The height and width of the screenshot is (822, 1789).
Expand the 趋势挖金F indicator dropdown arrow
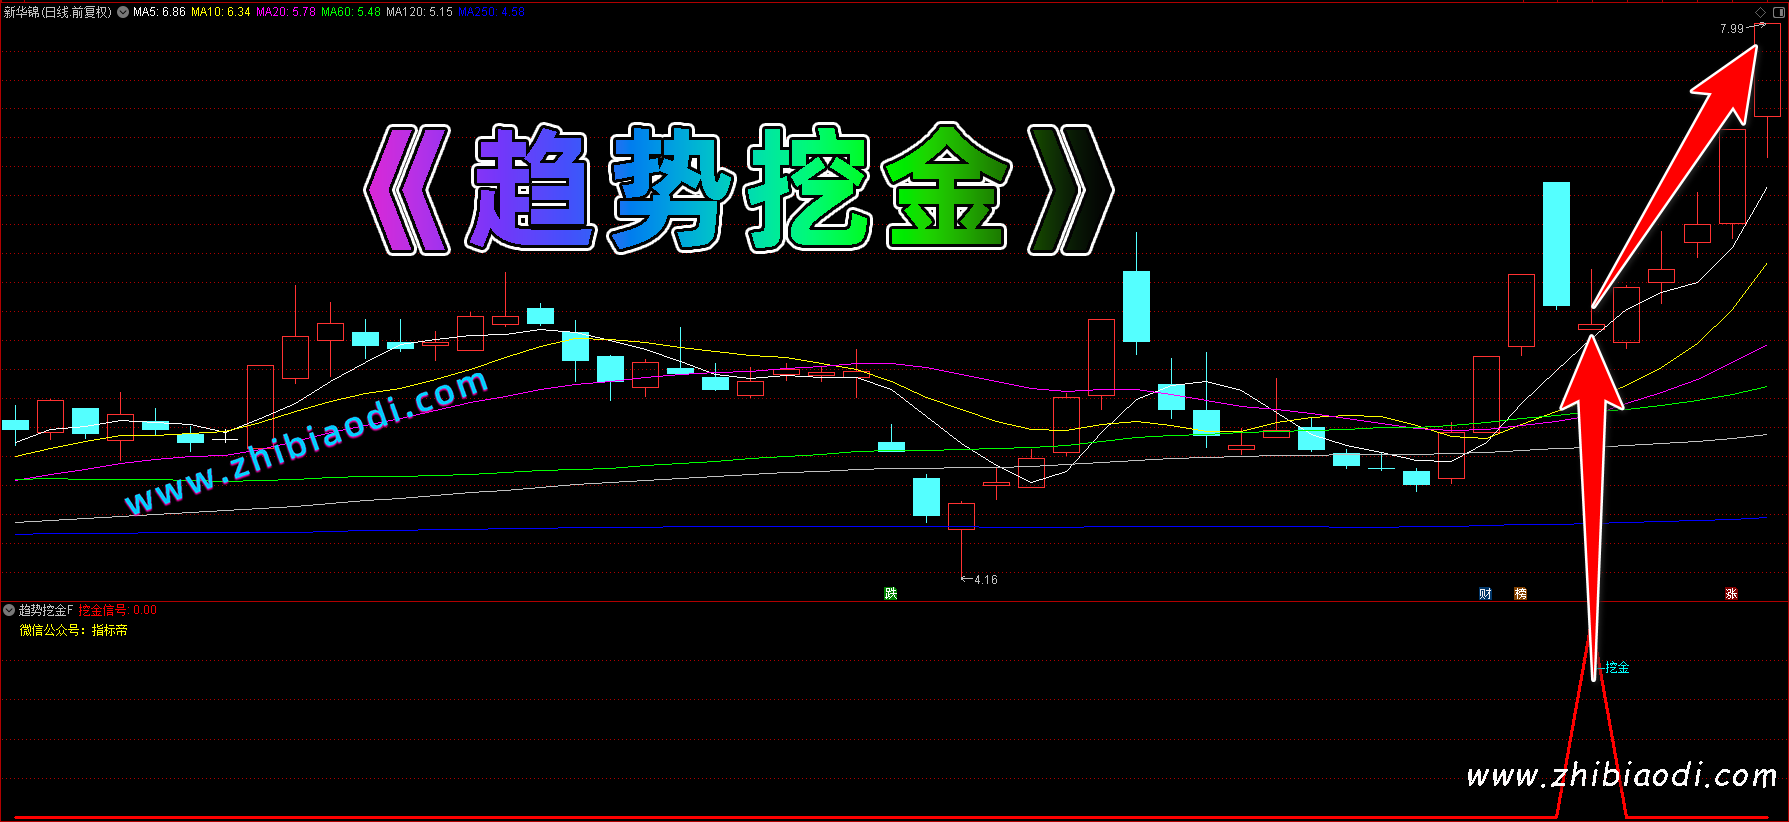[x=9, y=609]
